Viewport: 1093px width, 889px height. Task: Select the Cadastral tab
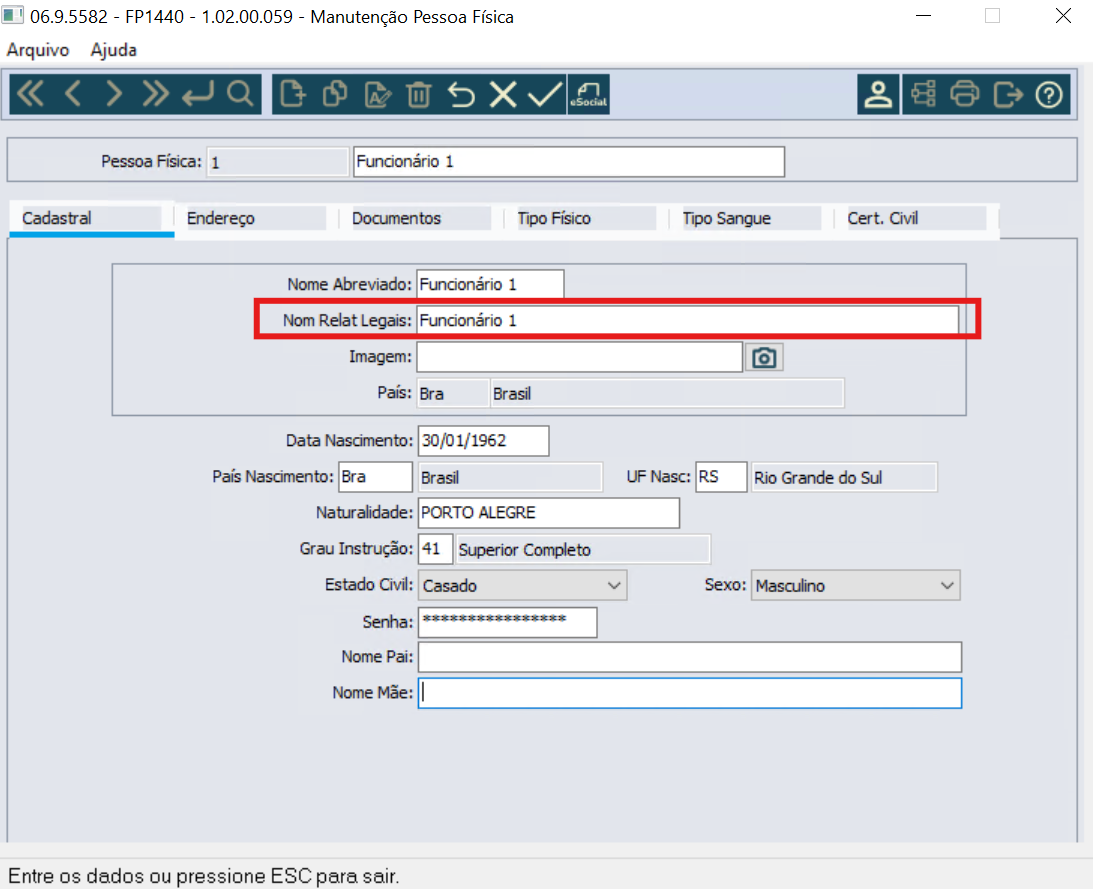click(91, 218)
